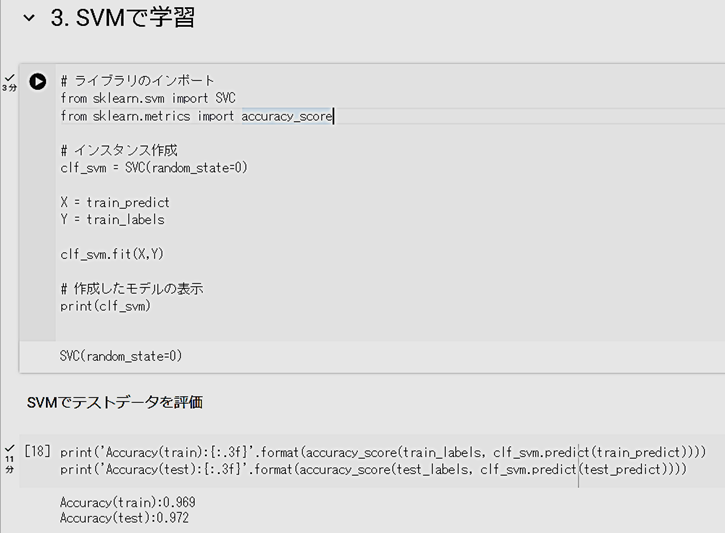Place cursor on accuracy_score in import line
Screen dimensions: 725x533
click(286, 116)
